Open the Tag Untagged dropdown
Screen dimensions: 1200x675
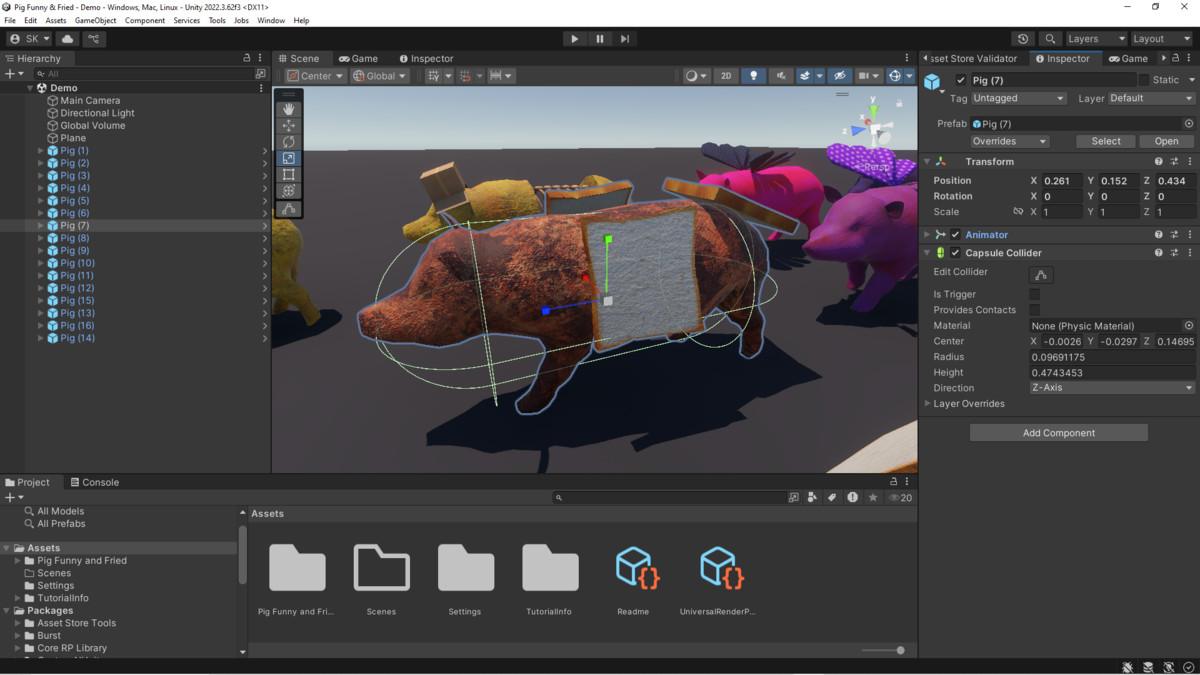tap(1019, 98)
